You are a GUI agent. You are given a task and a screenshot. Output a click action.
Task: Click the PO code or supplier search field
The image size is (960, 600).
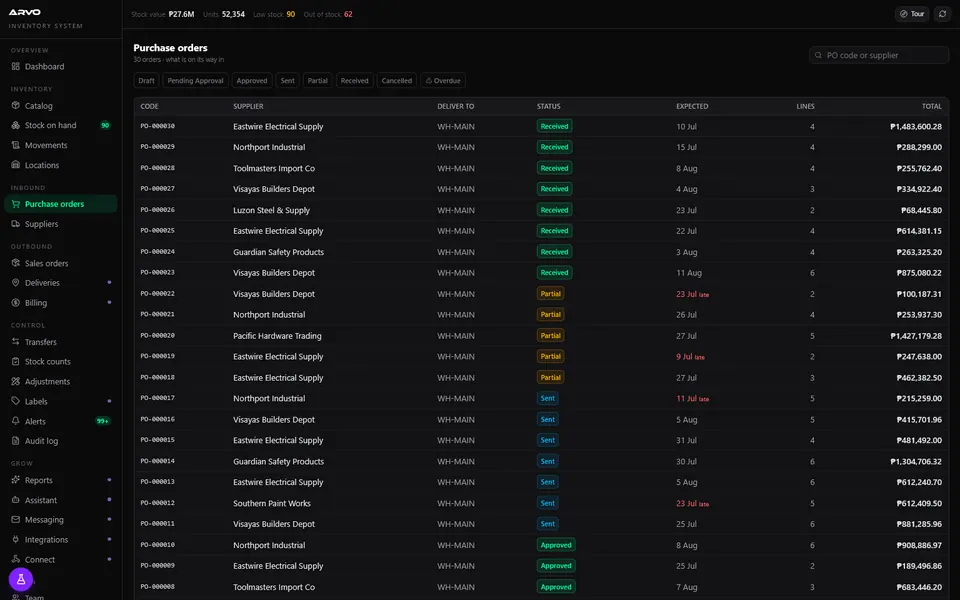point(879,55)
